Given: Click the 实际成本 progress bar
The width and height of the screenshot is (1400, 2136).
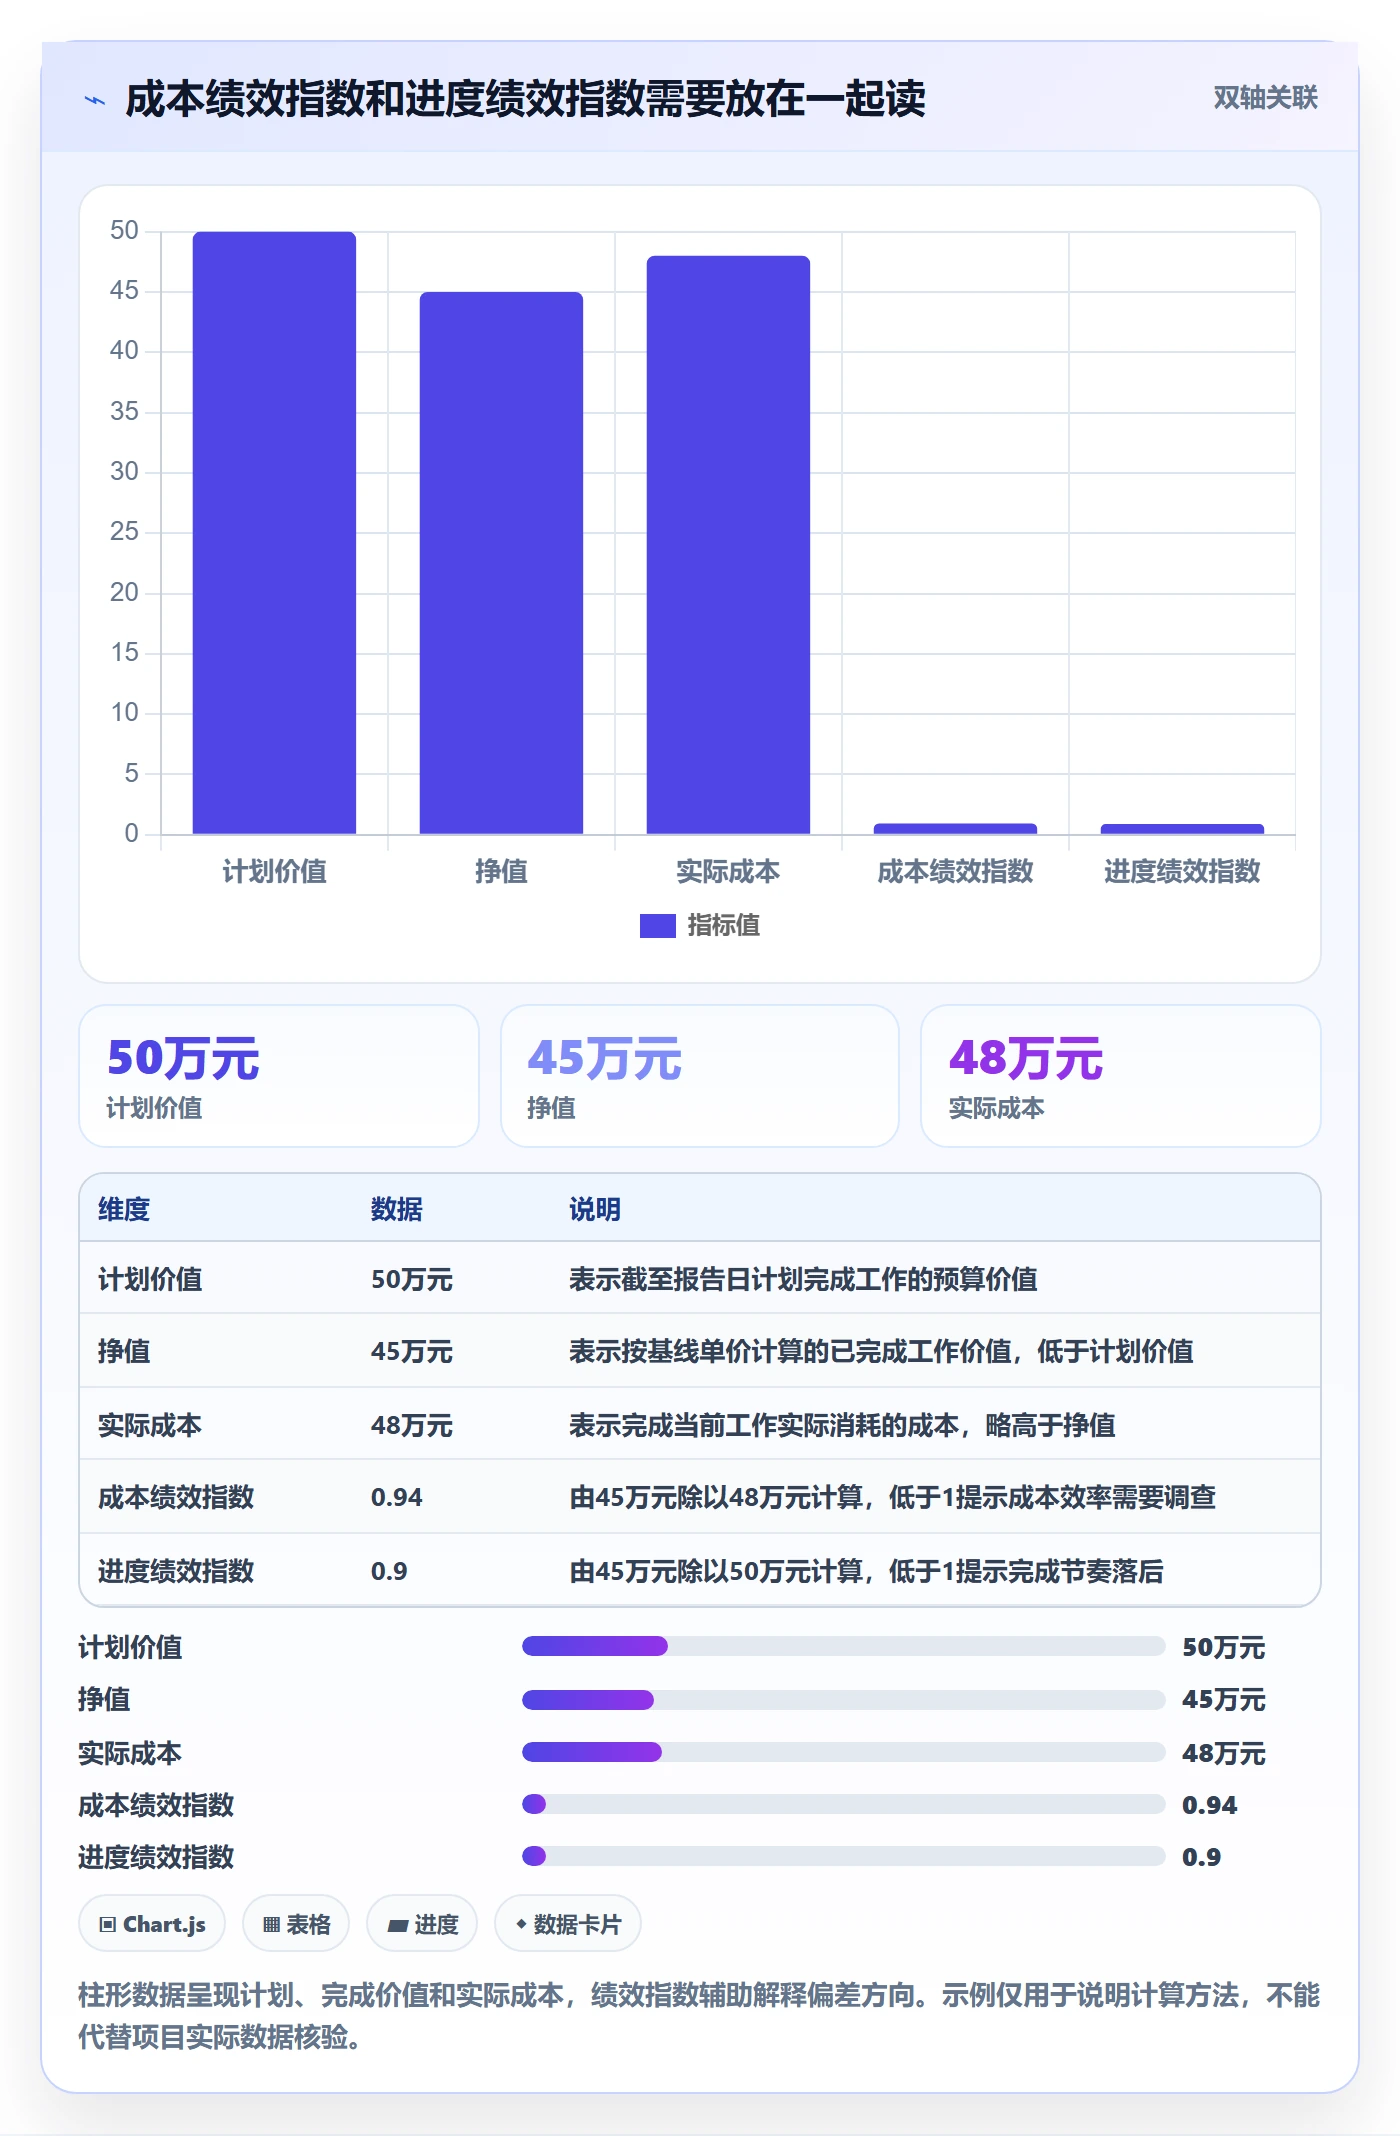Looking at the screenshot, I should [843, 1752].
